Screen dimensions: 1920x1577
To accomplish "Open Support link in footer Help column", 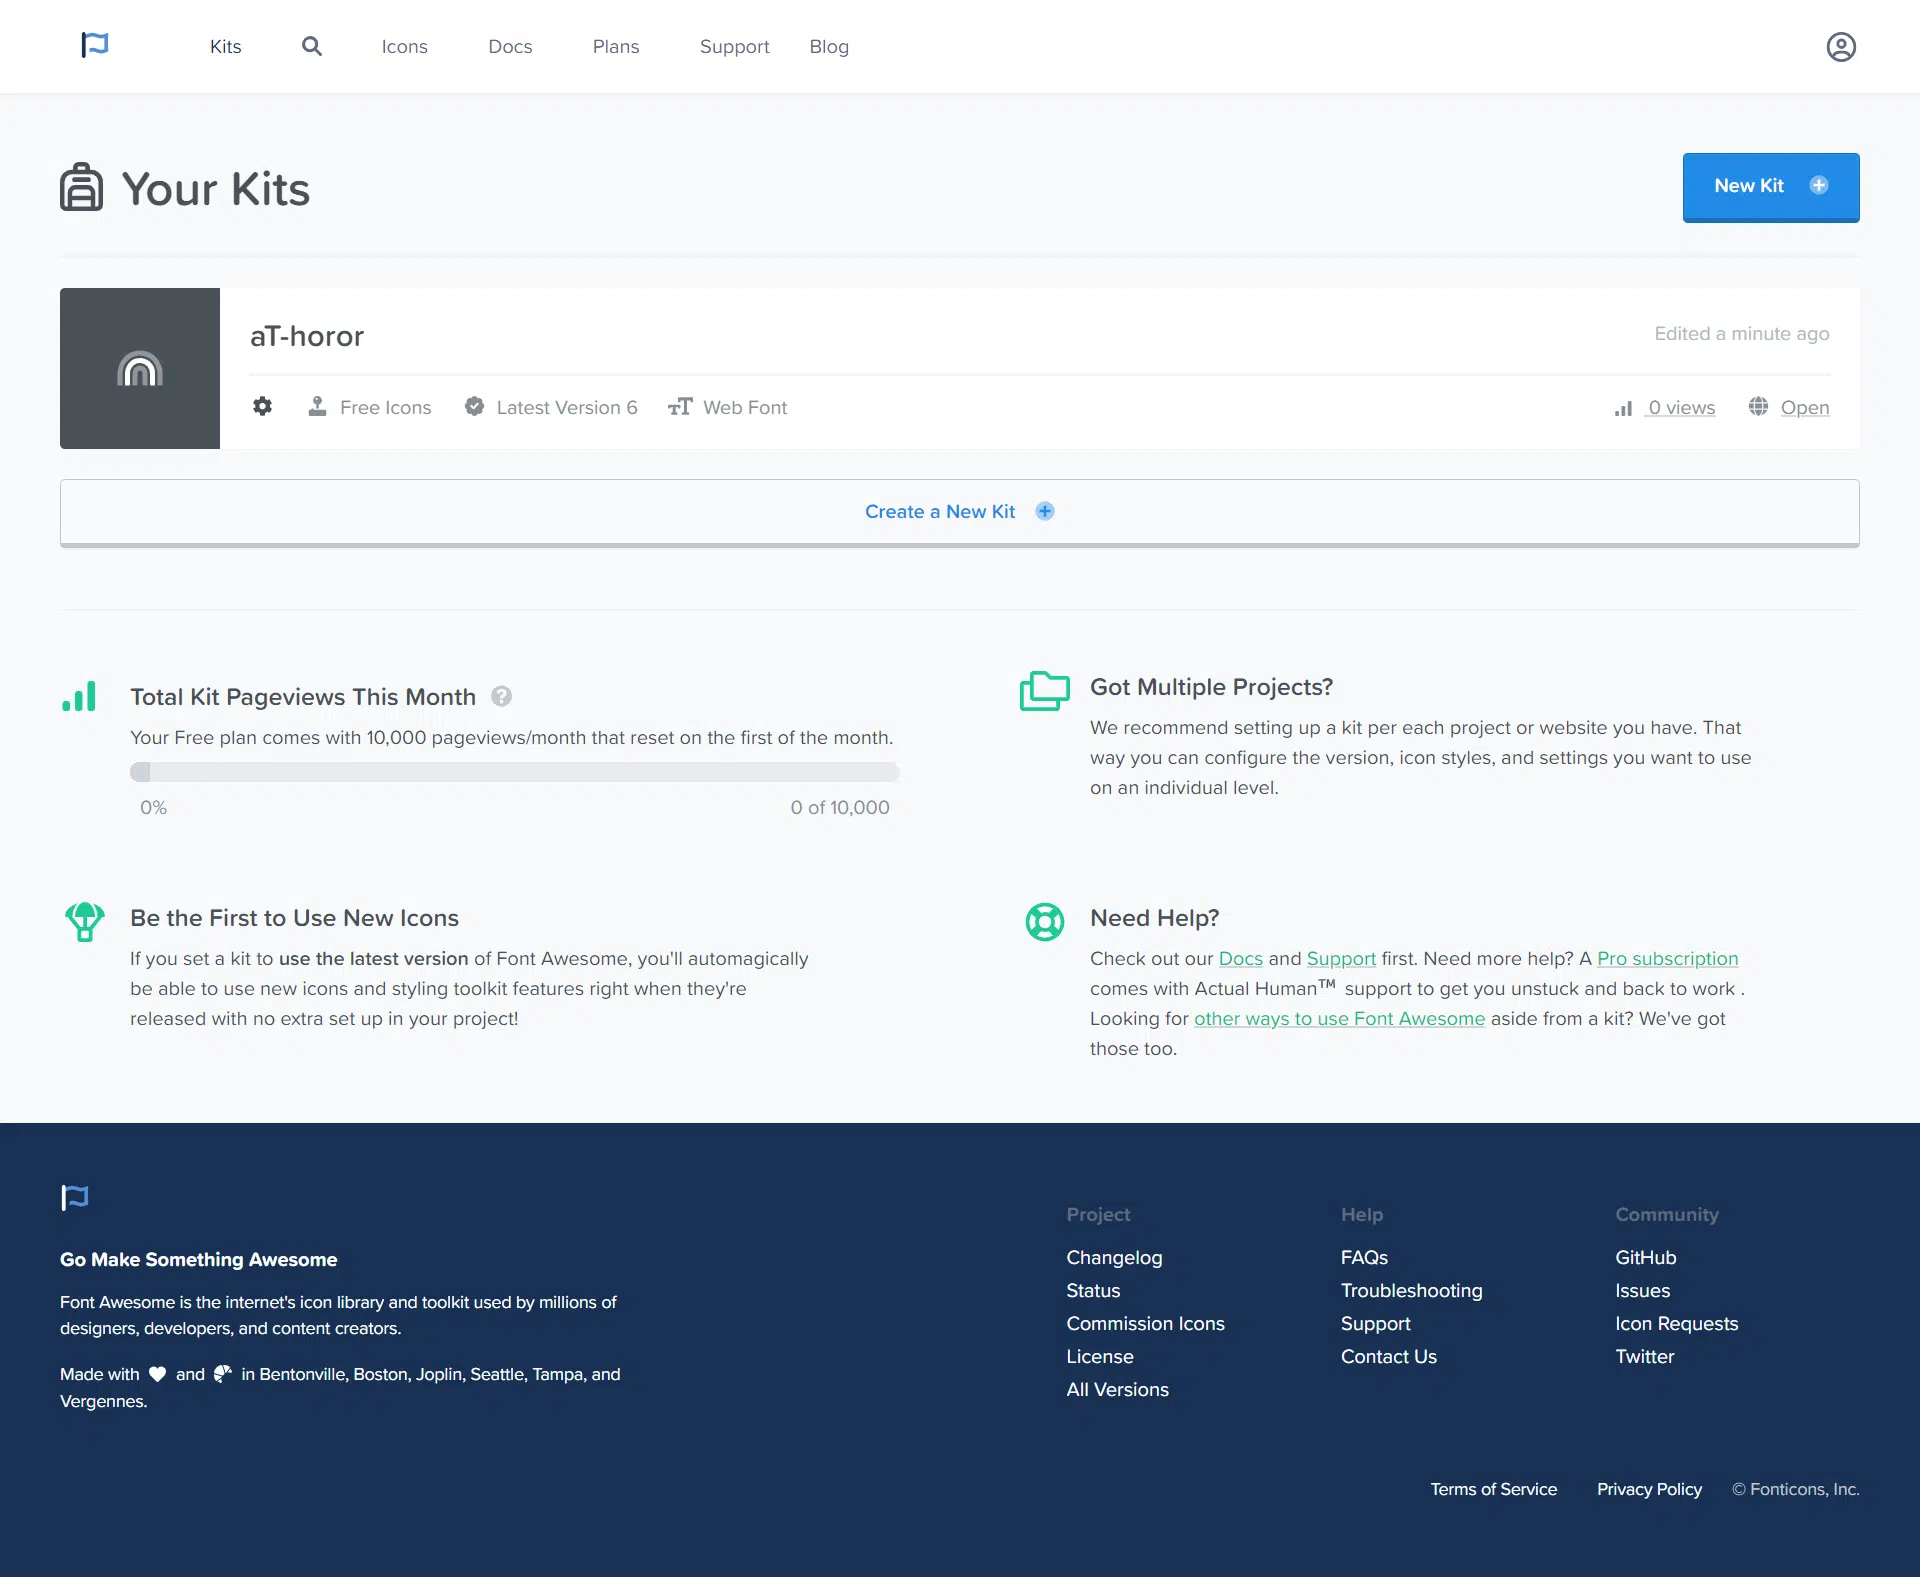I will [1375, 1324].
